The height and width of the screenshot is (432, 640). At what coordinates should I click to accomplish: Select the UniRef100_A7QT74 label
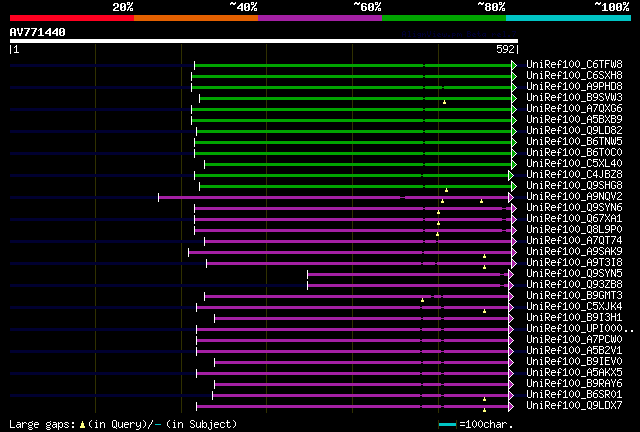click(x=574, y=241)
